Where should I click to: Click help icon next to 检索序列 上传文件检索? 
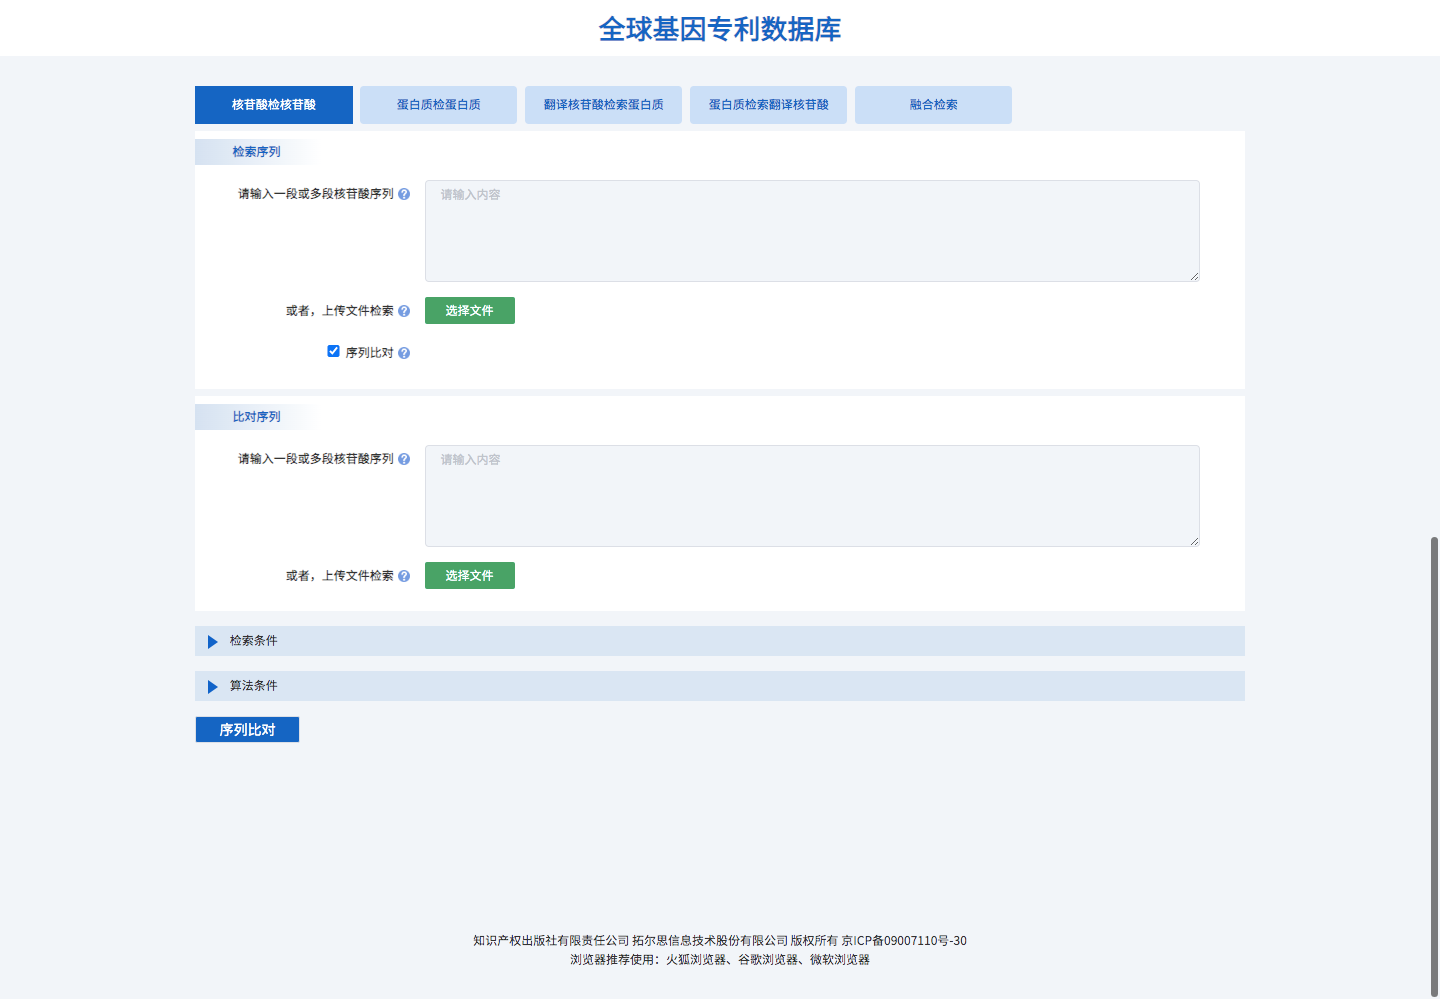tap(404, 311)
